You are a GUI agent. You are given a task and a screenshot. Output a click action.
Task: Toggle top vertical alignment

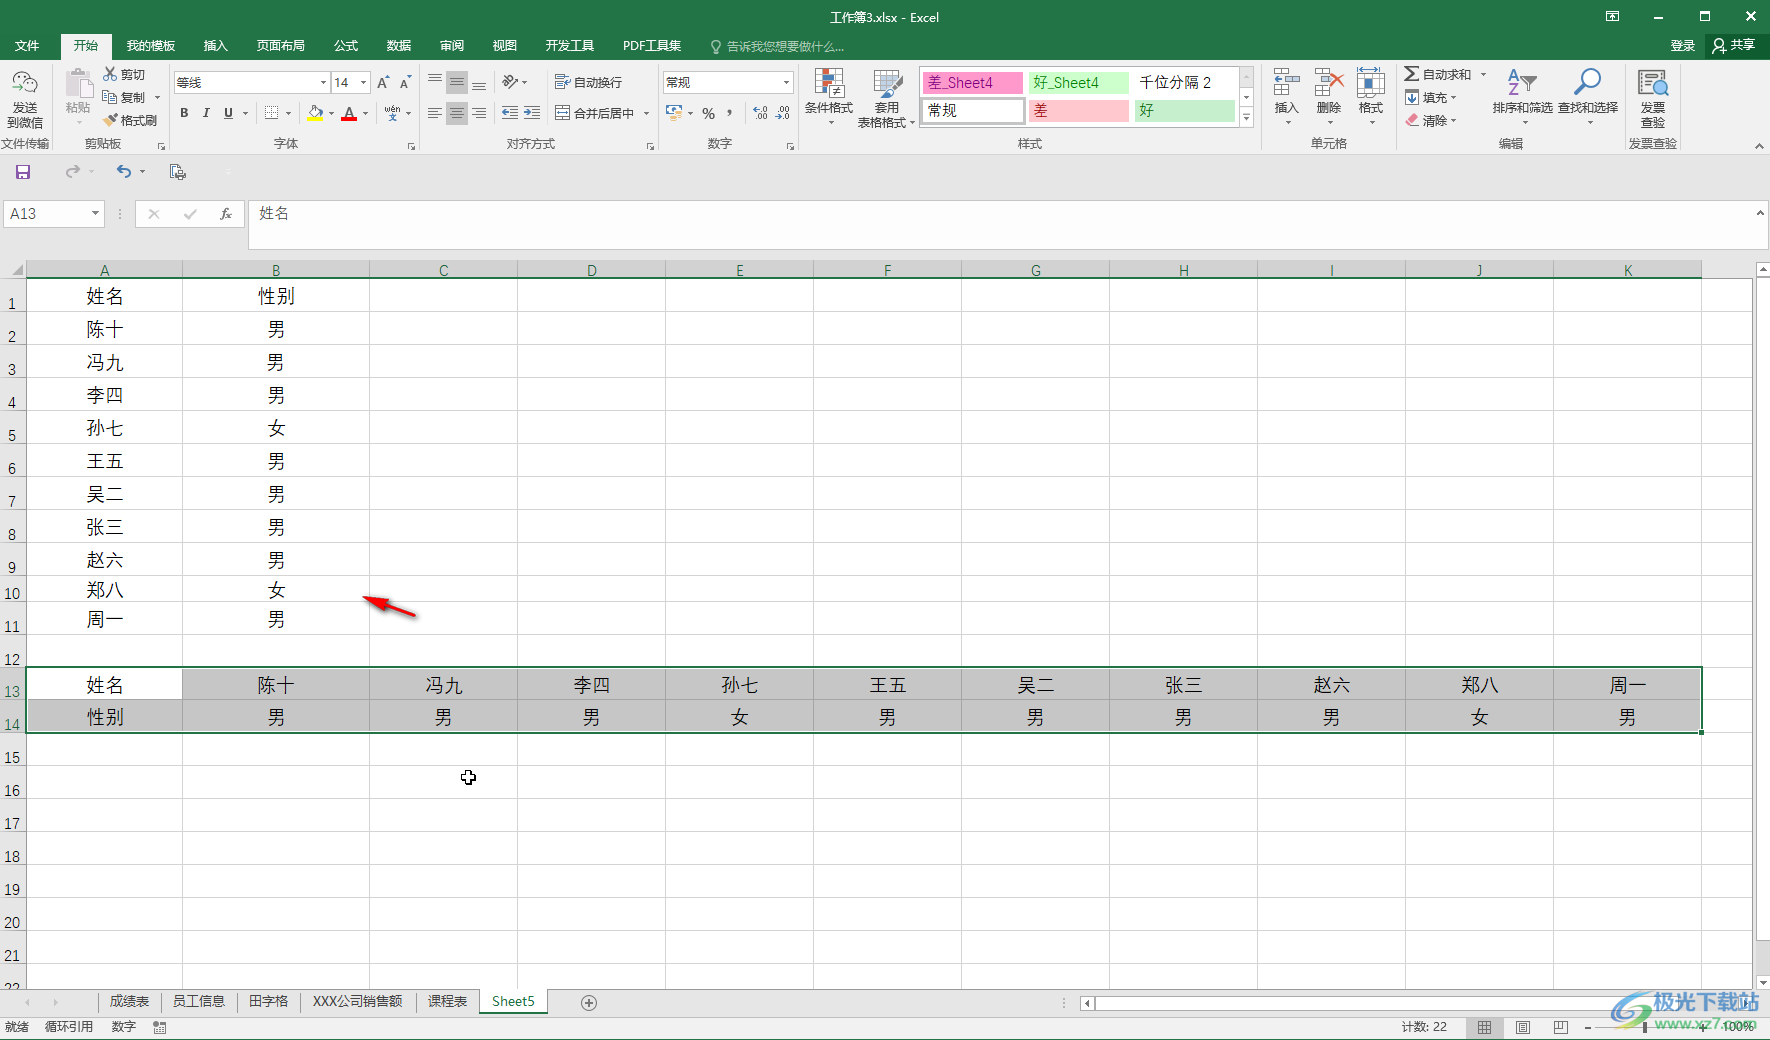pyautogui.click(x=435, y=82)
